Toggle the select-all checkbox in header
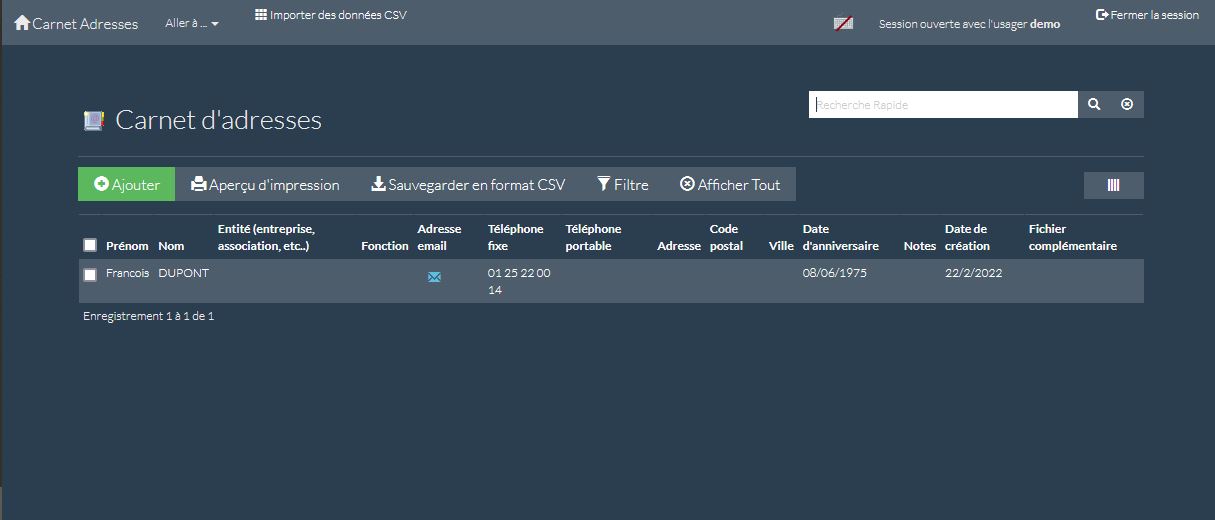This screenshot has width=1215, height=520. point(90,245)
